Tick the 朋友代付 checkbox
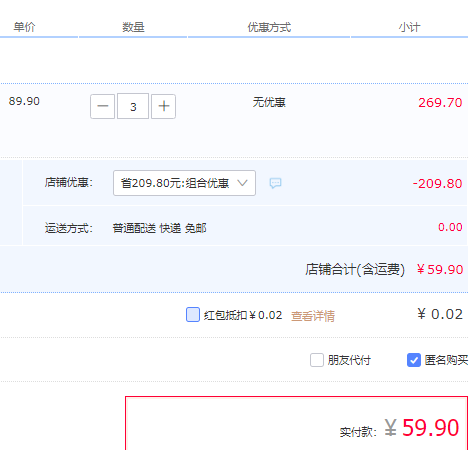The width and height of the screenshot is (473, 450). (317, 360)
